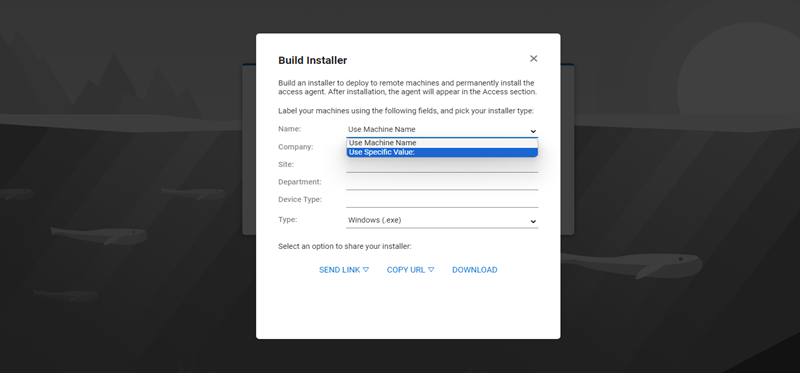
Task: Click the Device Type label
Action: point(300,200)
